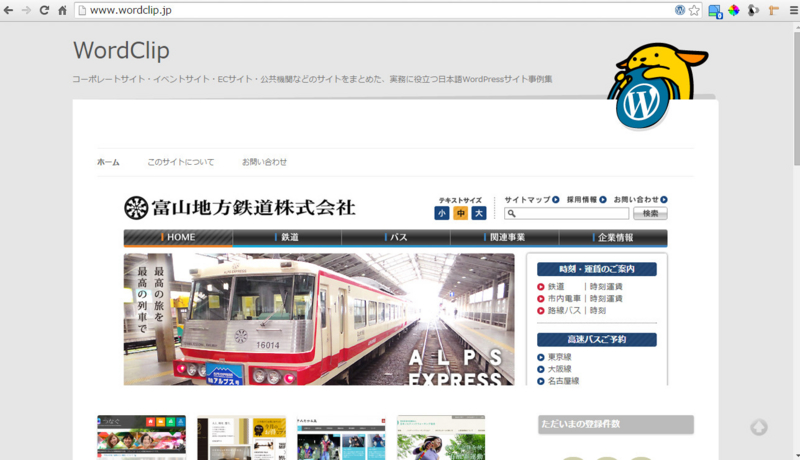
Task: Click the address bar URL field
Action: point(378,10)
